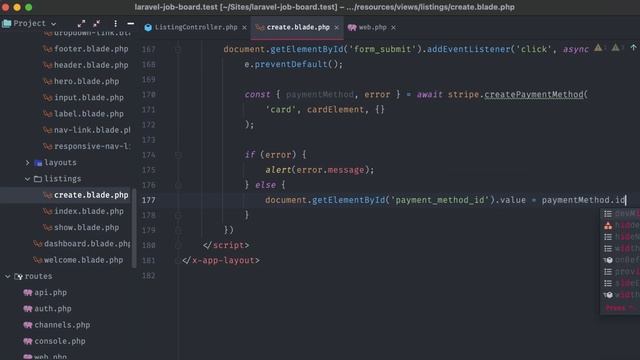This screenshot has height=360, width=640.
Task: Open channels.php in routes folder
Action: coord(62,325)
